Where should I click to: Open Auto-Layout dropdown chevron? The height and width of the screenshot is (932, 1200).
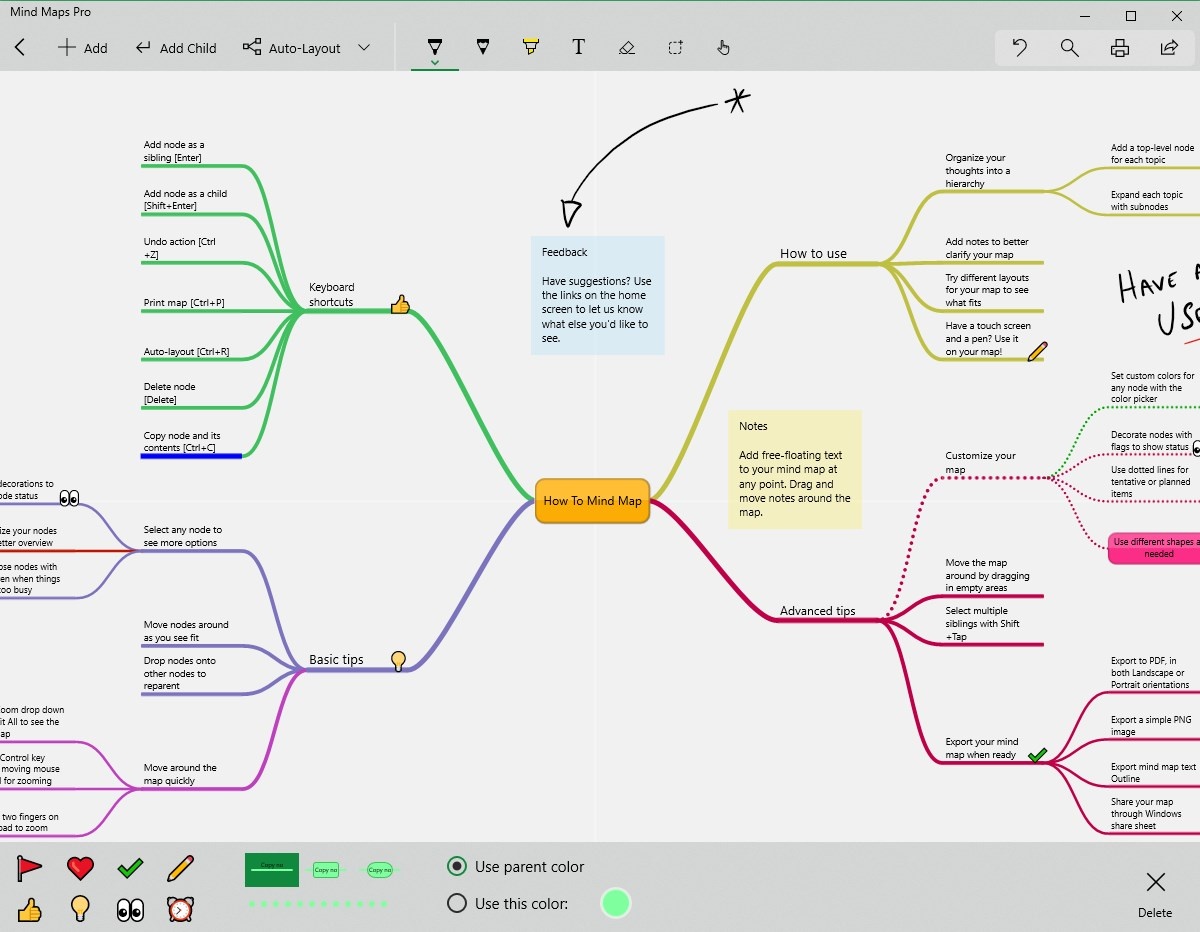[364, 48]
